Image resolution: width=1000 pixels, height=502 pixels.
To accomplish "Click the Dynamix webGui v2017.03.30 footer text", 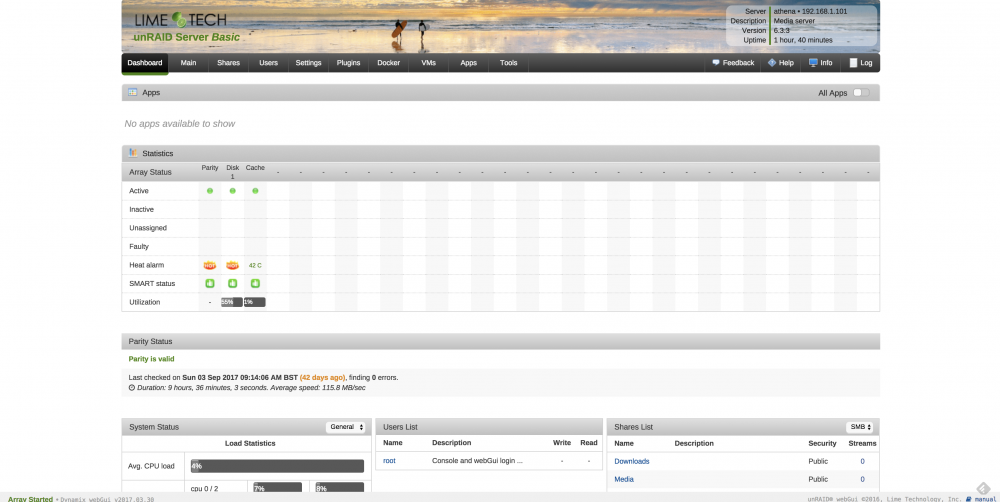I will (107, 499).
